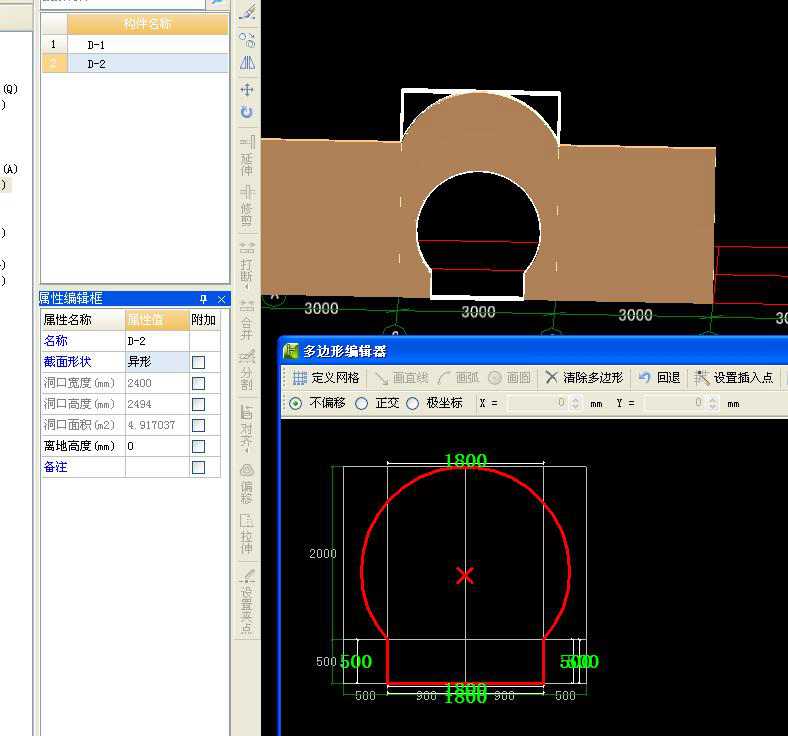Click the 延伸 (extend) tool

click(x=247, y=155)
